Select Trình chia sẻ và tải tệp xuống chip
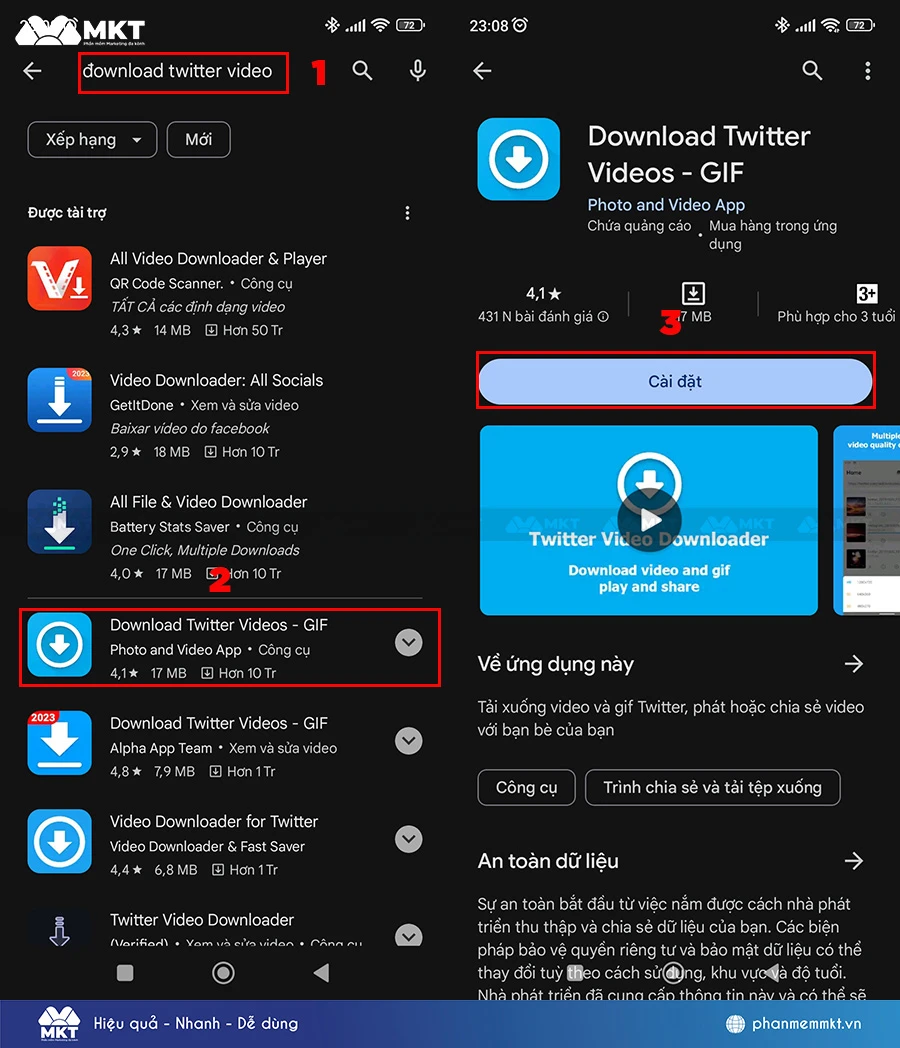This screenshot has width=900, height=1048. (712, 787)
